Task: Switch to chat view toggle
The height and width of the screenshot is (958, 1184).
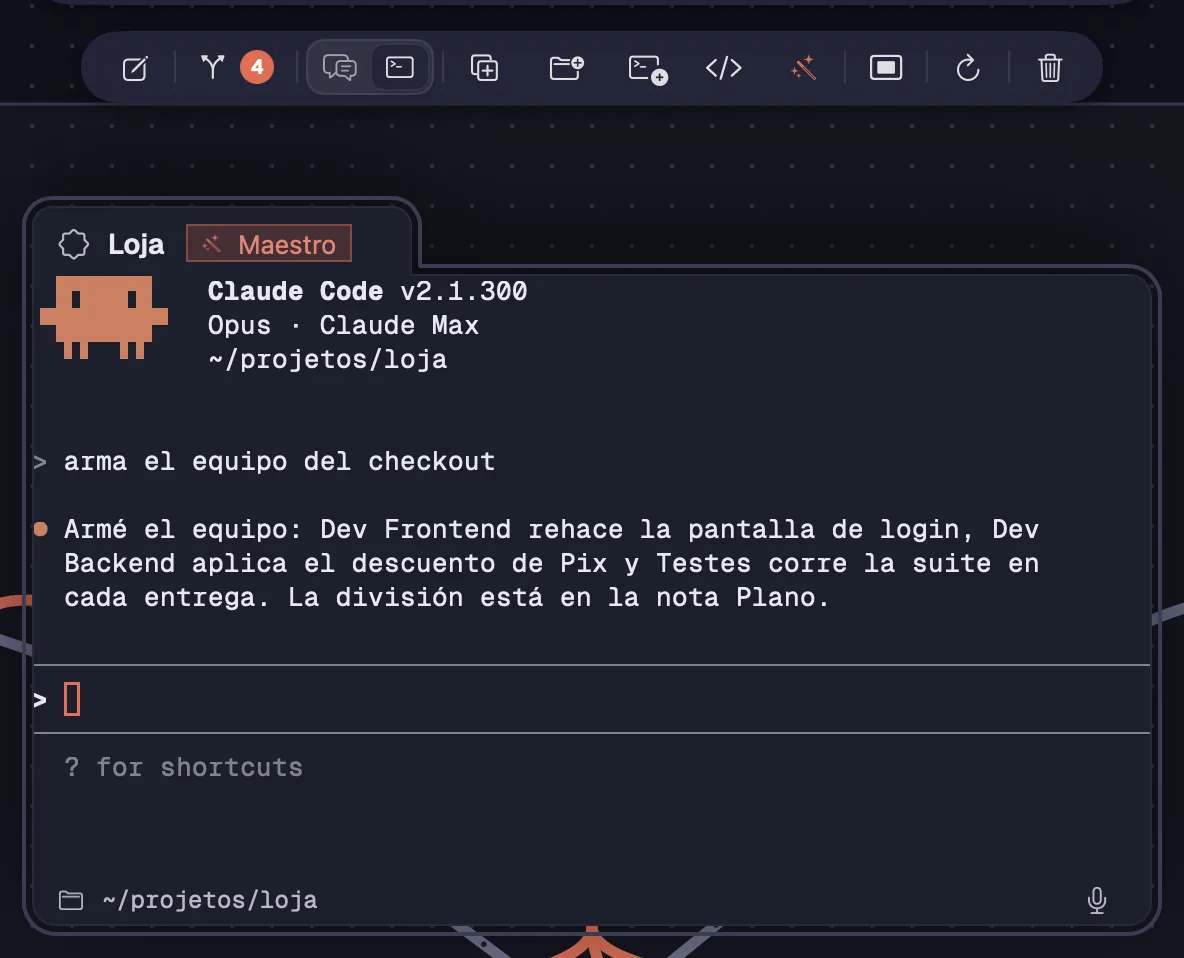Action: 340,67
